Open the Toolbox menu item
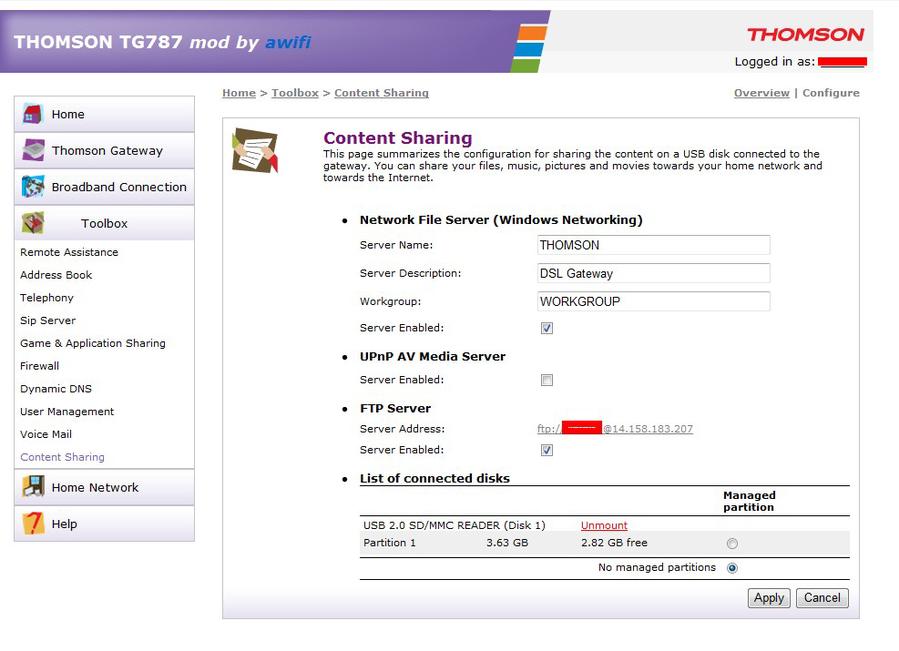The width and height of the screenshot is (899, 651). point(104,223)
